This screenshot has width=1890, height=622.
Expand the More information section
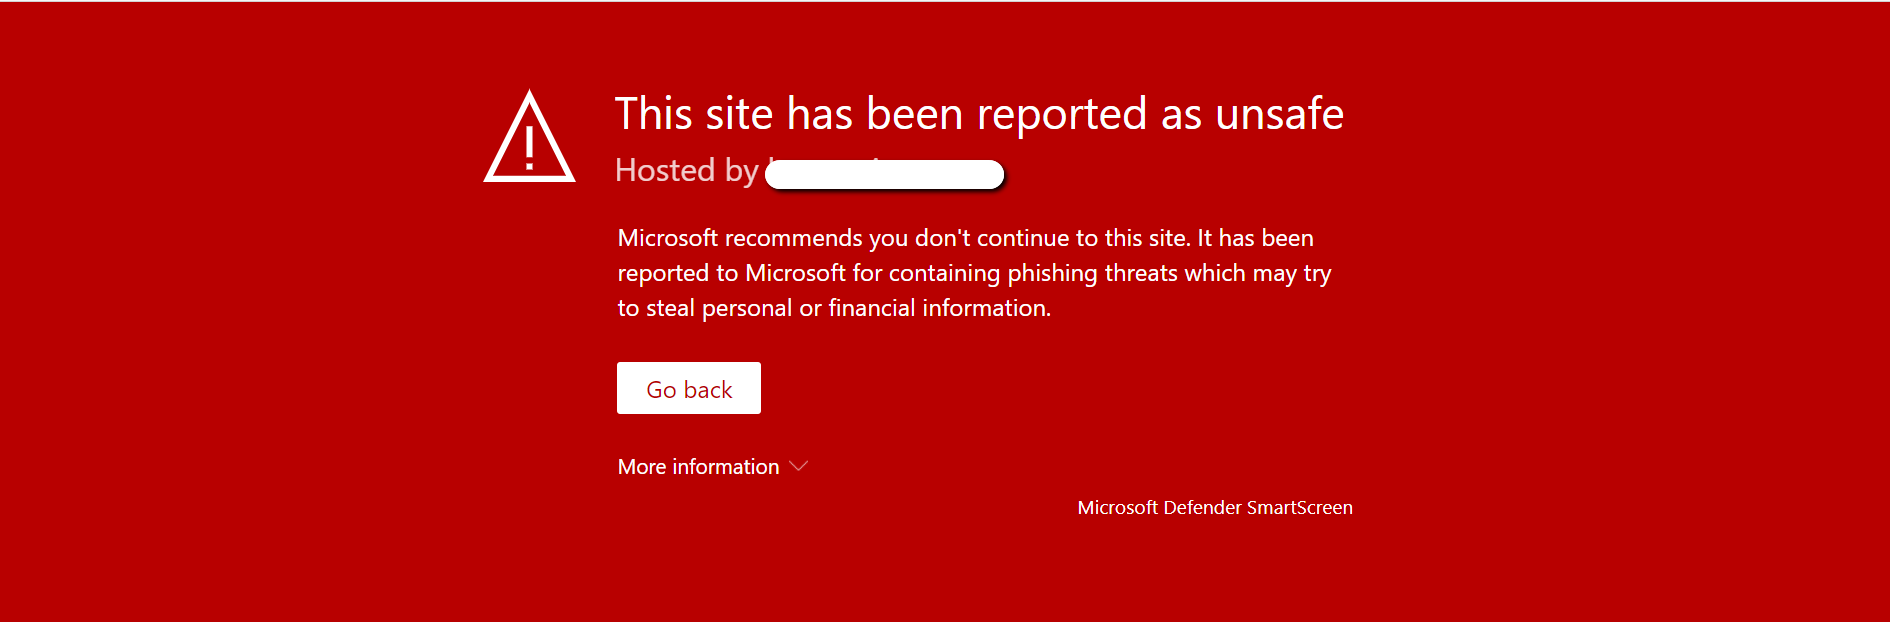pyautogui.click(x=712, y=467)
